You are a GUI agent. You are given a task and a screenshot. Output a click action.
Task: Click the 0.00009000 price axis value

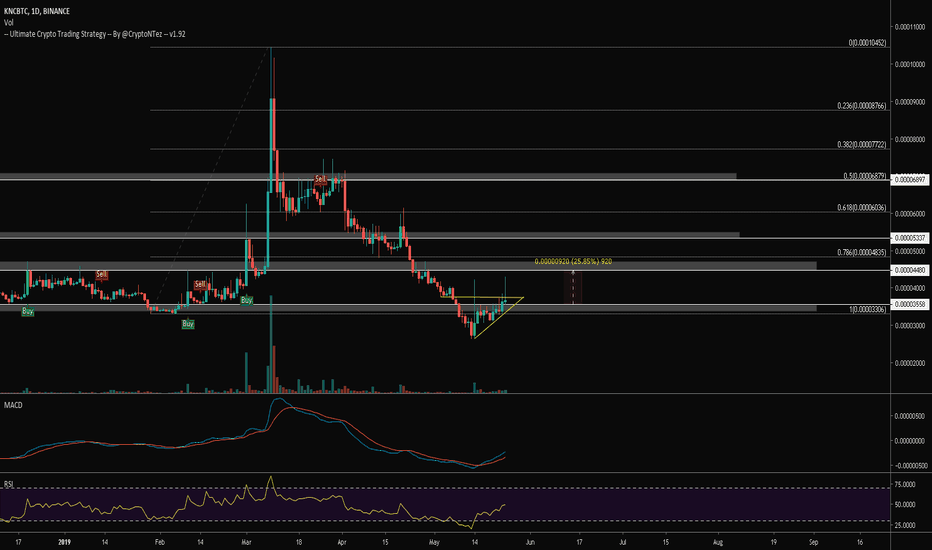910,102
